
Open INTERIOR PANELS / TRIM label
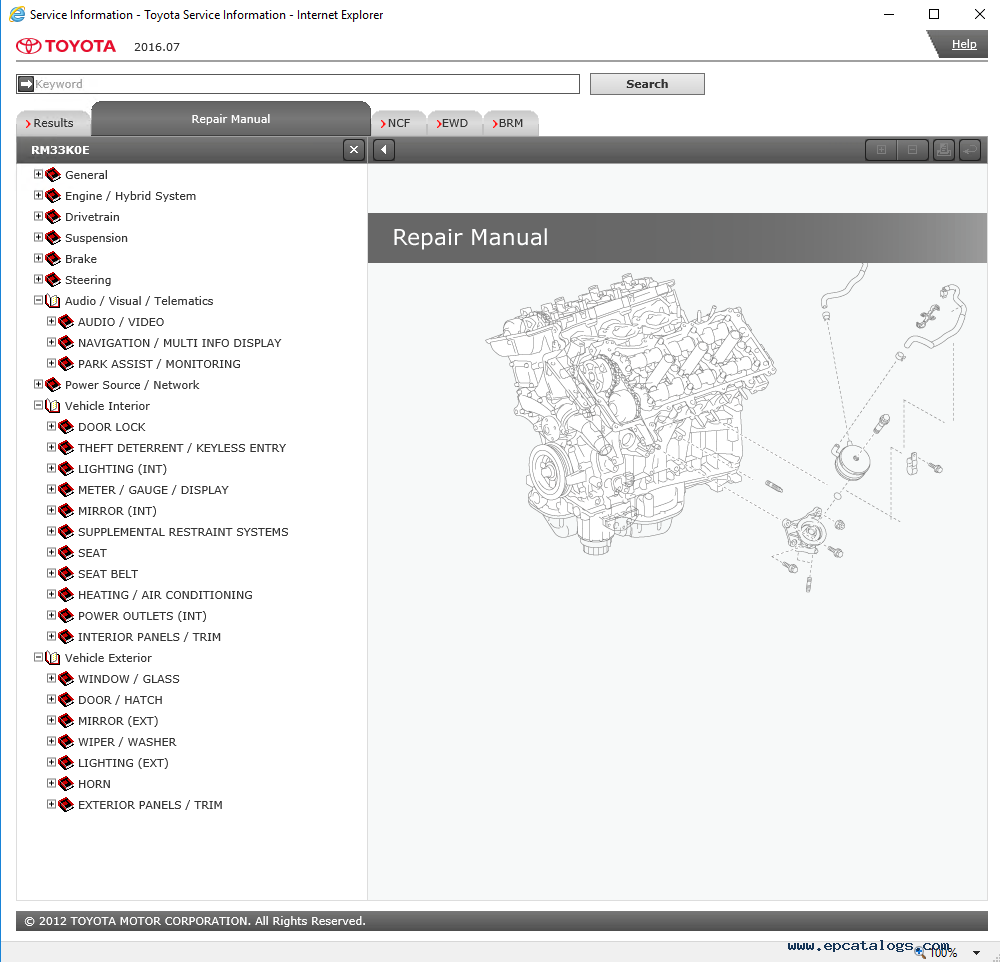pyautogui.click(x=149, y=637)
